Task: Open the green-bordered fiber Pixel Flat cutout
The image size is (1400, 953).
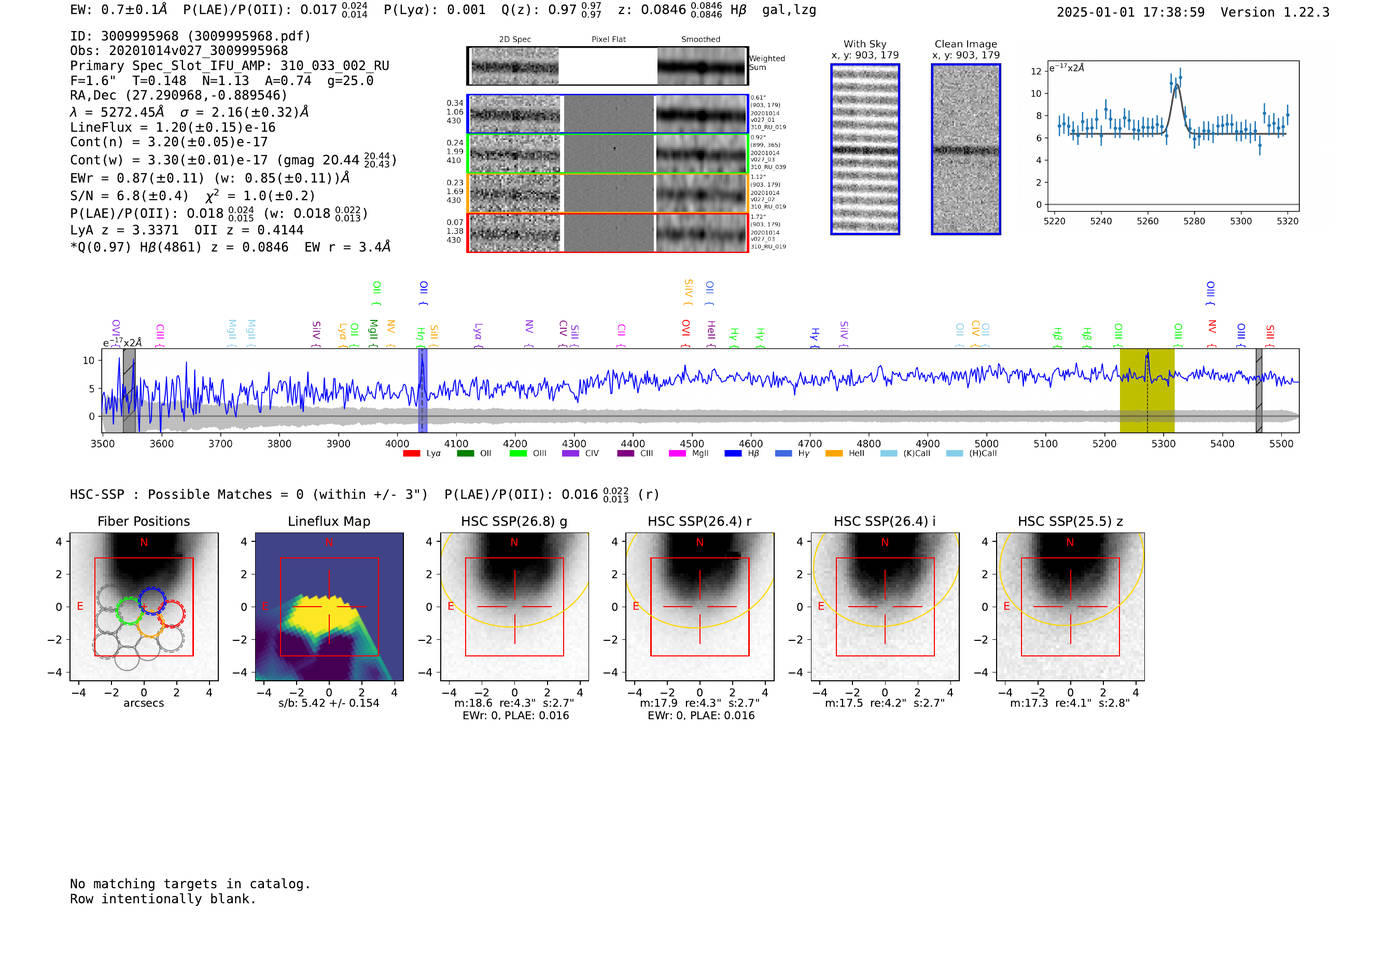Action: pos(608,154)
